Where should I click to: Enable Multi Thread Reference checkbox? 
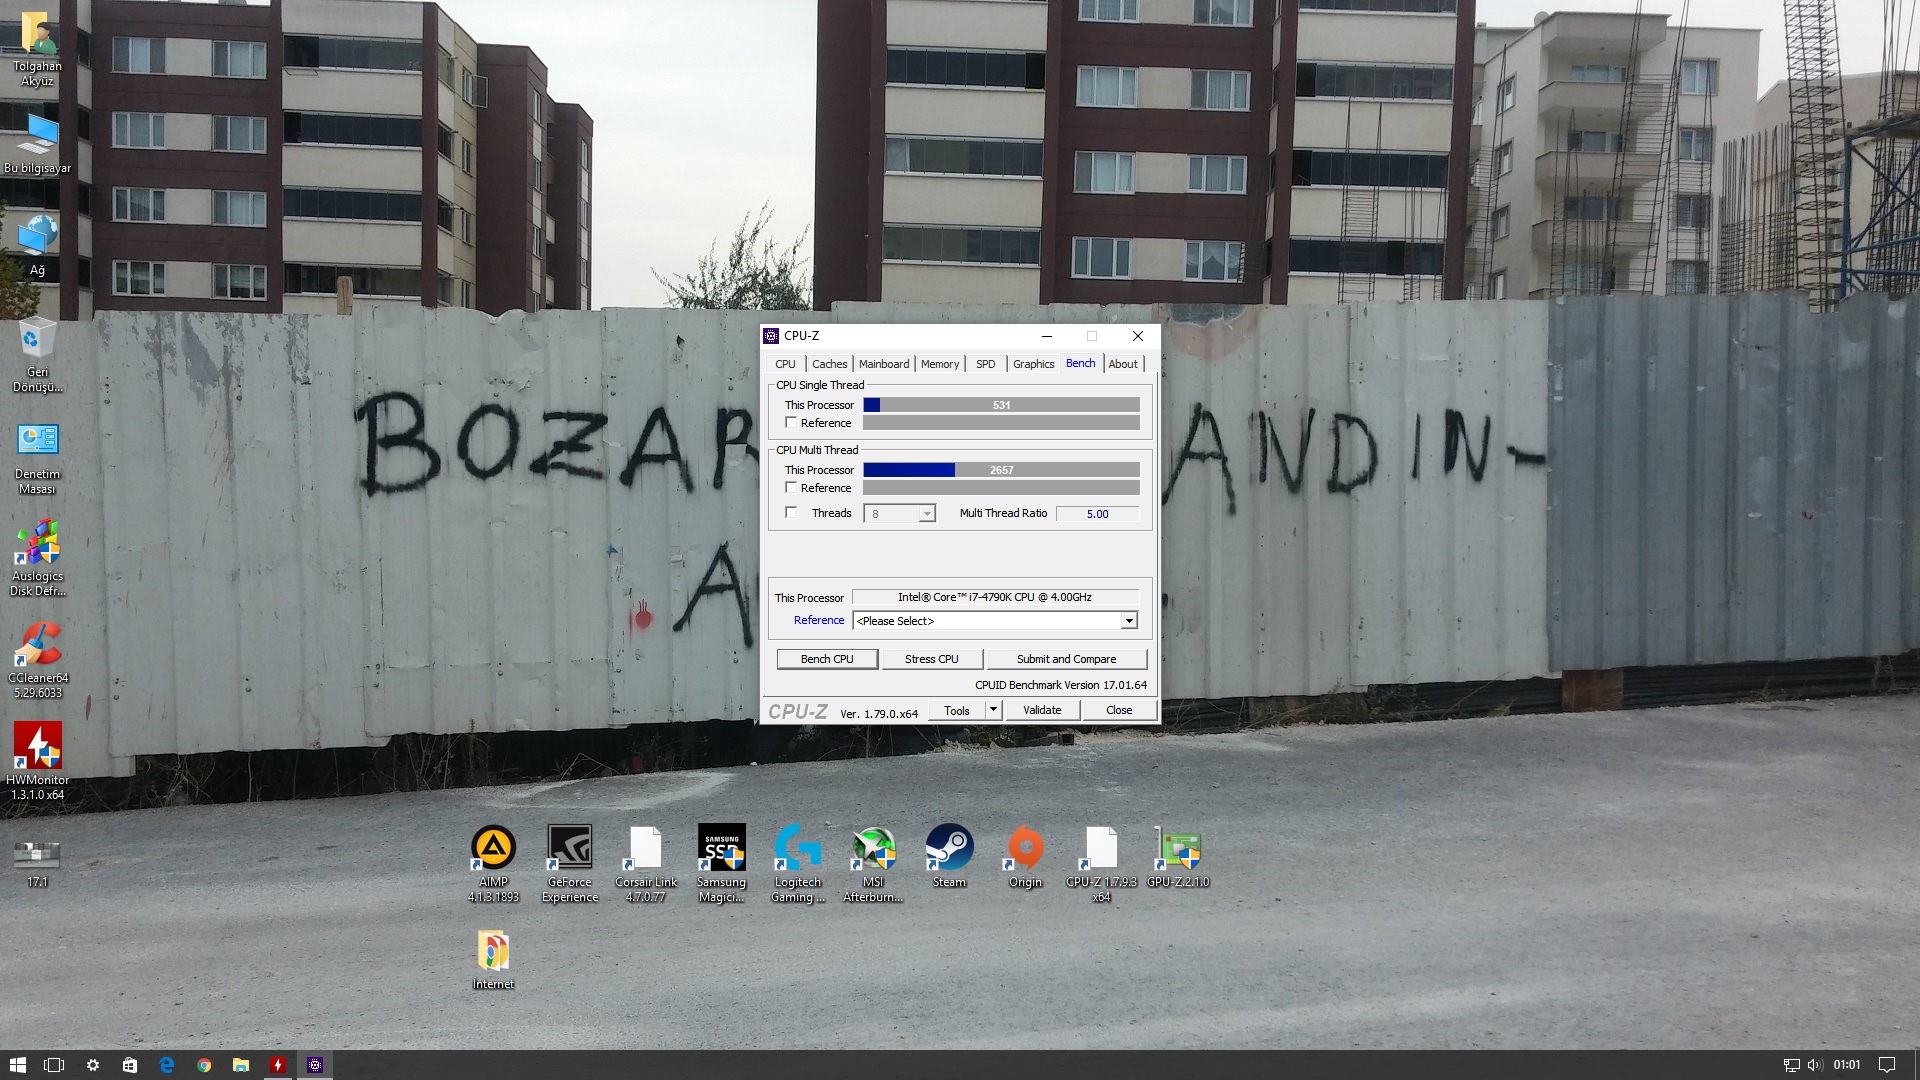(x=791, y=488)
